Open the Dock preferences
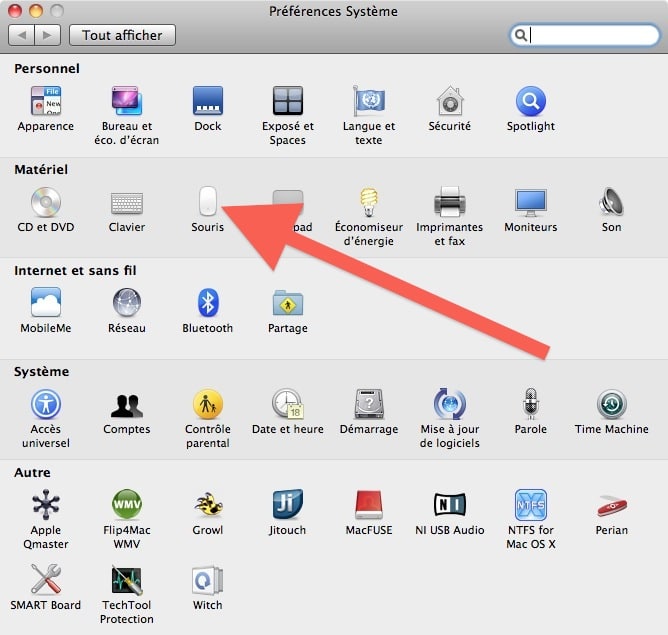 [208, 102]
